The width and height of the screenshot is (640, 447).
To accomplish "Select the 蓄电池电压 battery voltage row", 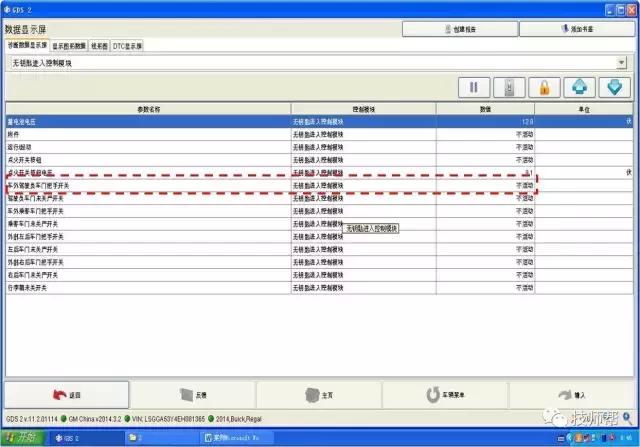I will coord(319,122).
